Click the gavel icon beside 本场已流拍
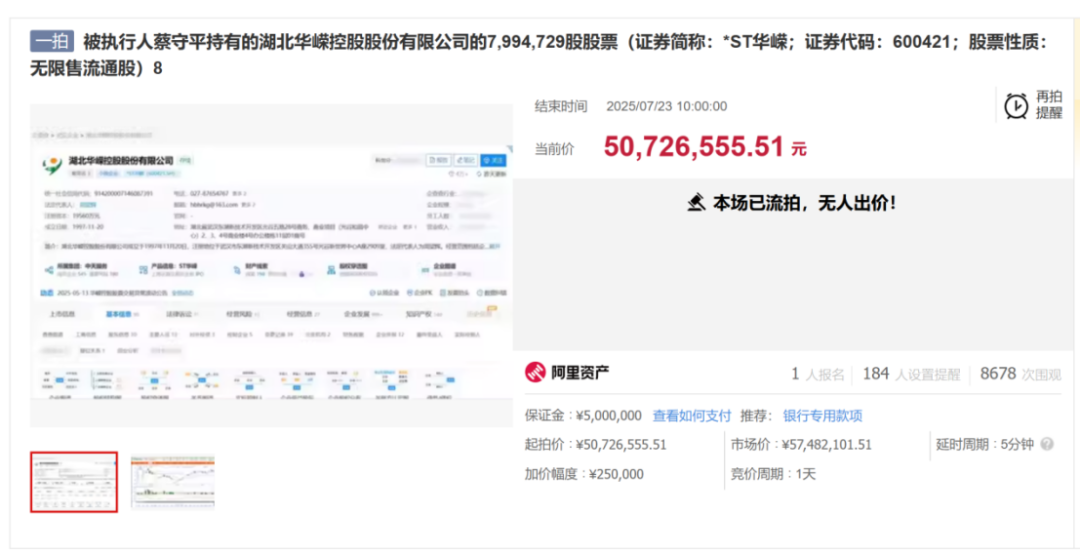Image resolution: width=1080 pixels, height=556 pixels. click(x=697, y=203)
